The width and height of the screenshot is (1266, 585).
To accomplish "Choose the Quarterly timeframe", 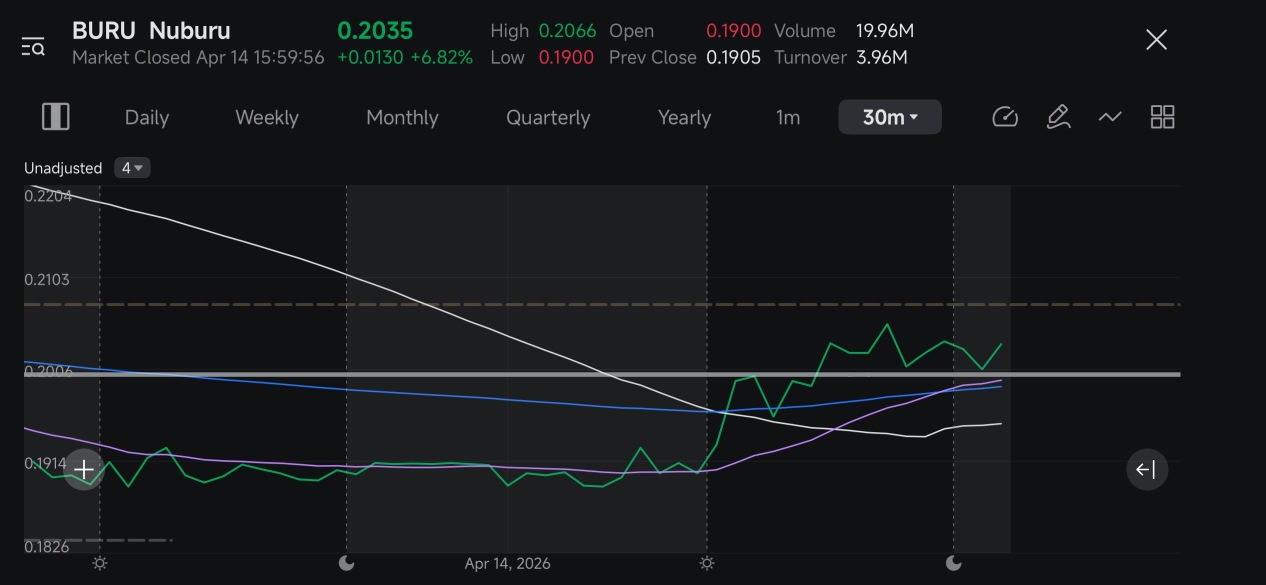I will pyautogui.click(x=548, y=117).
